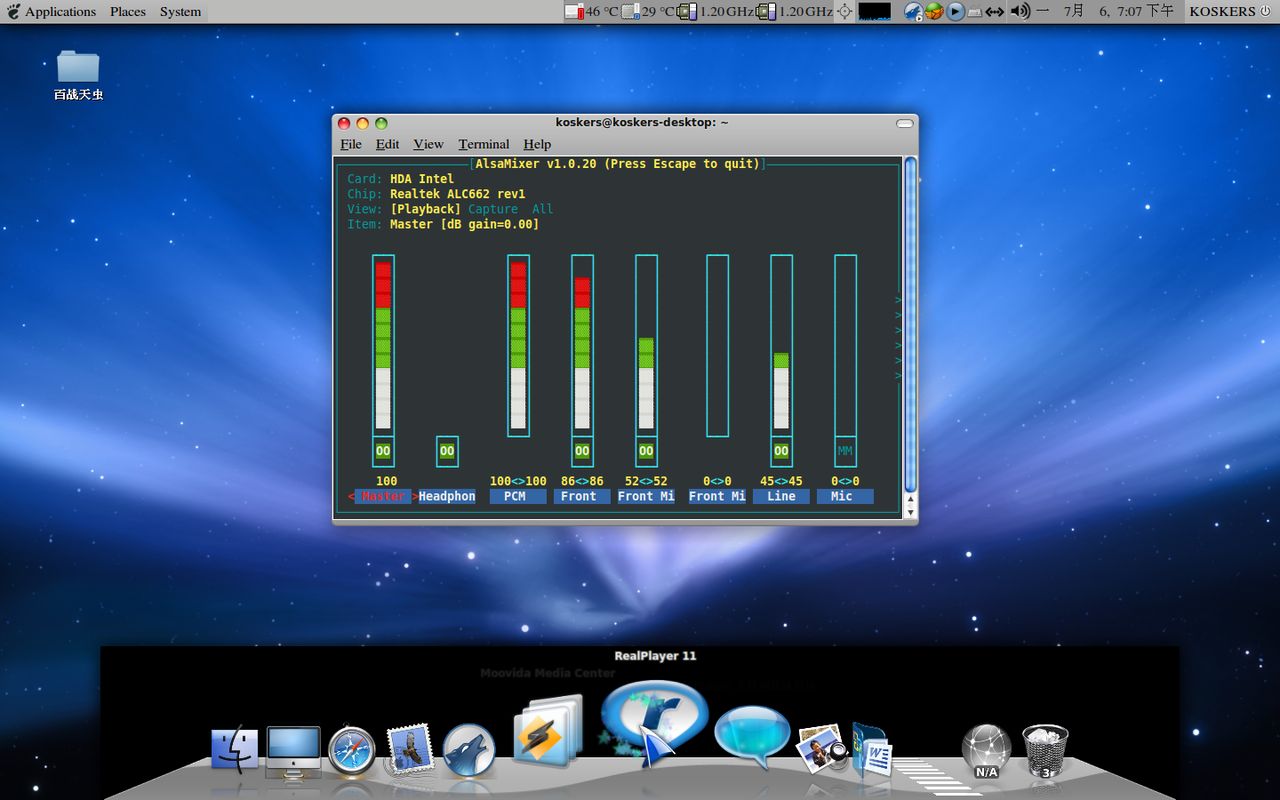
Task: Click the speaker volume icon in top panel
Action: click(1019, 11)
